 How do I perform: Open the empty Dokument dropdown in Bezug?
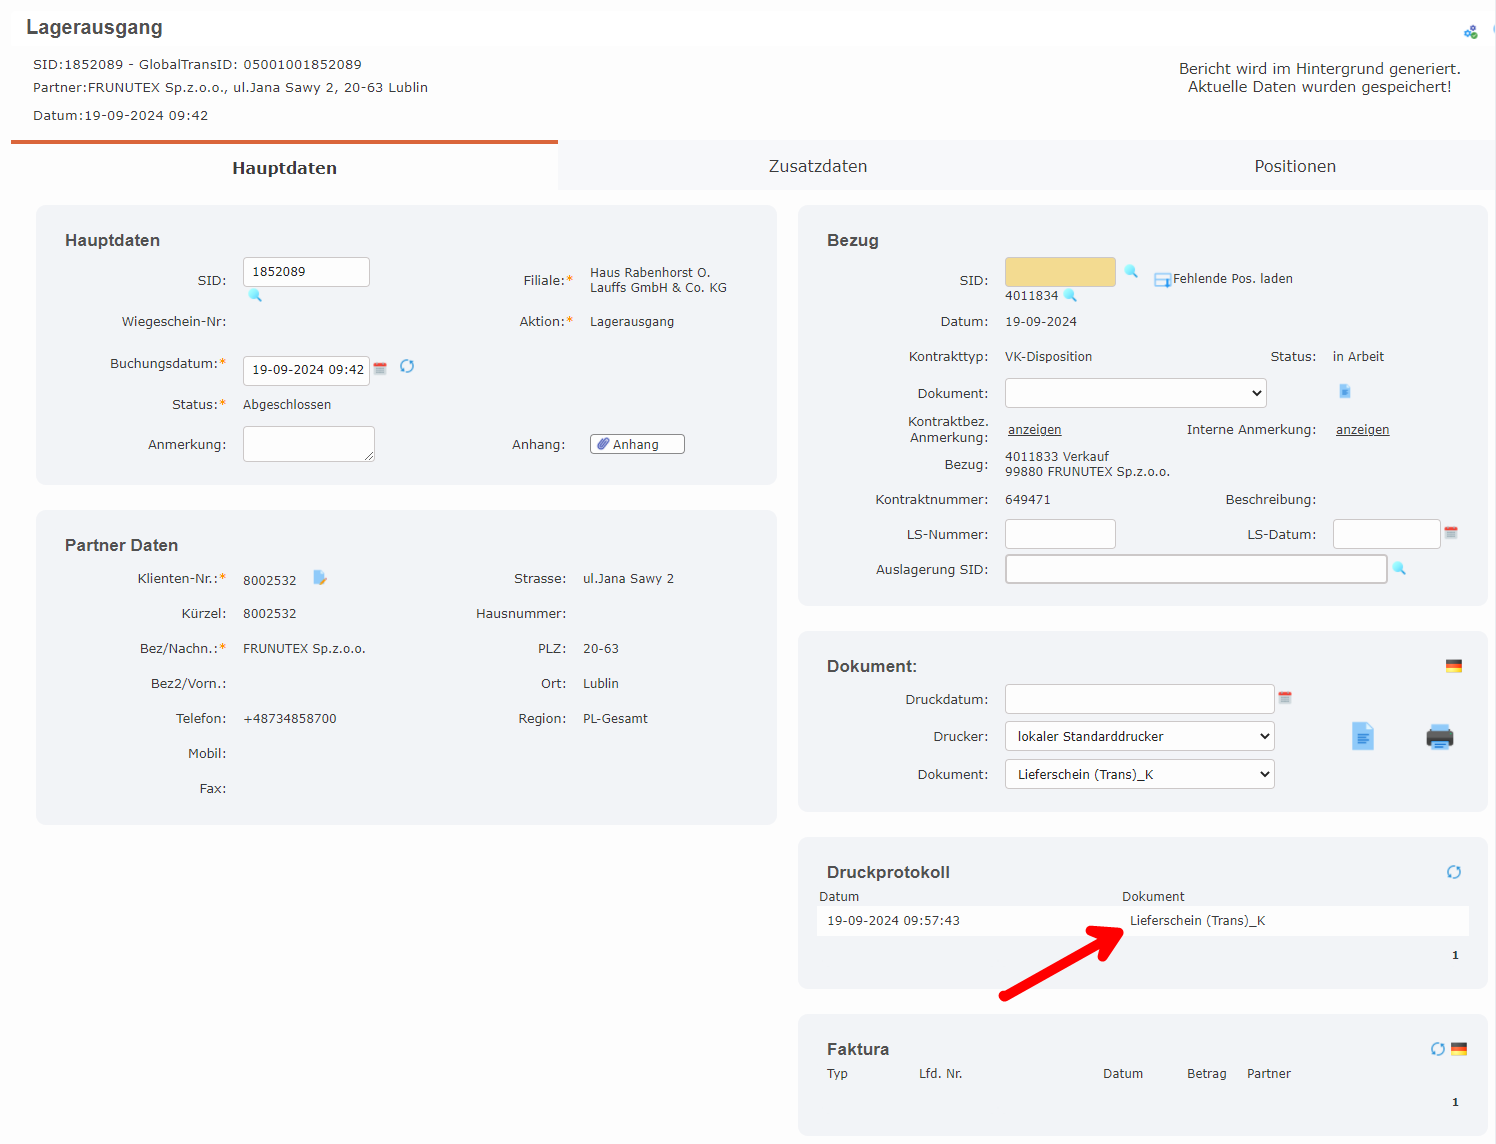click(x=1135, y=393)
